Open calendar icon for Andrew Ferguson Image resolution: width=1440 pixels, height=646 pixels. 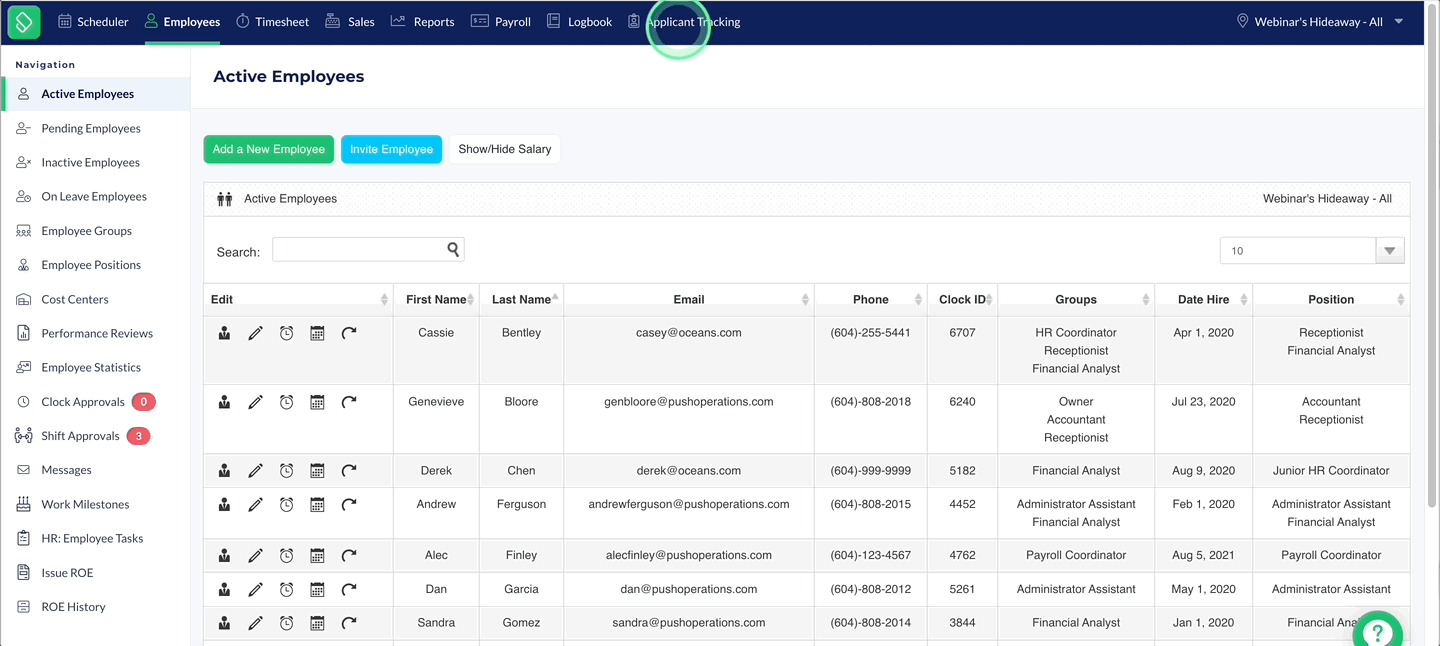[317, 505]
